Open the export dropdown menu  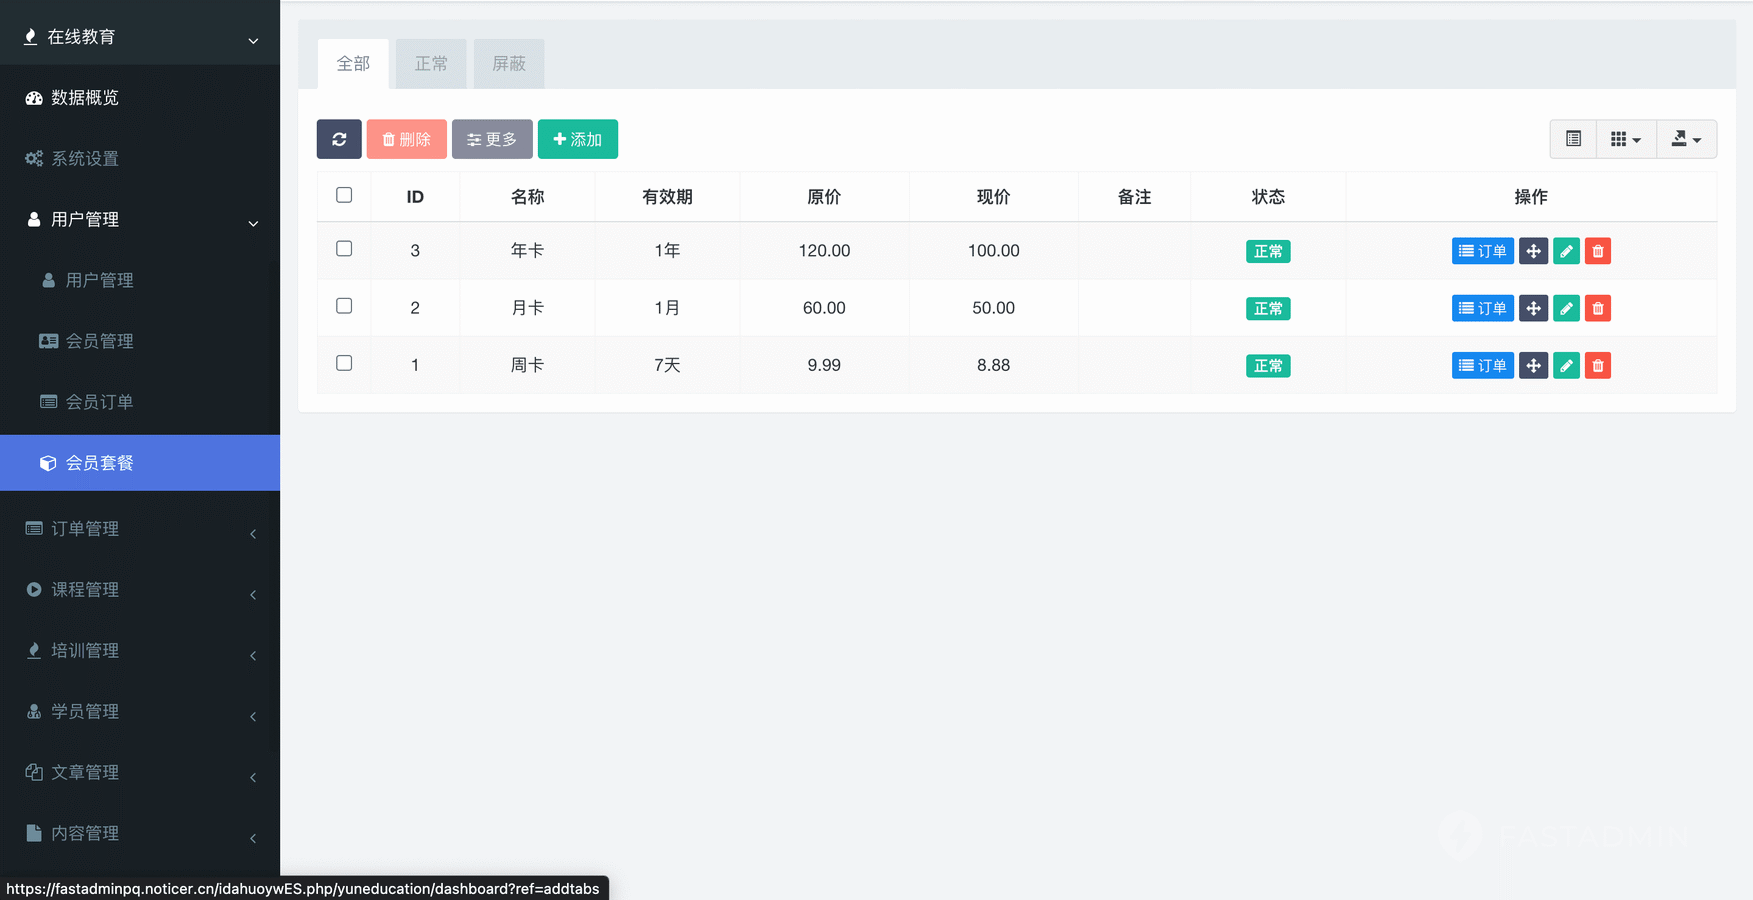click(x=1686, y=139)
